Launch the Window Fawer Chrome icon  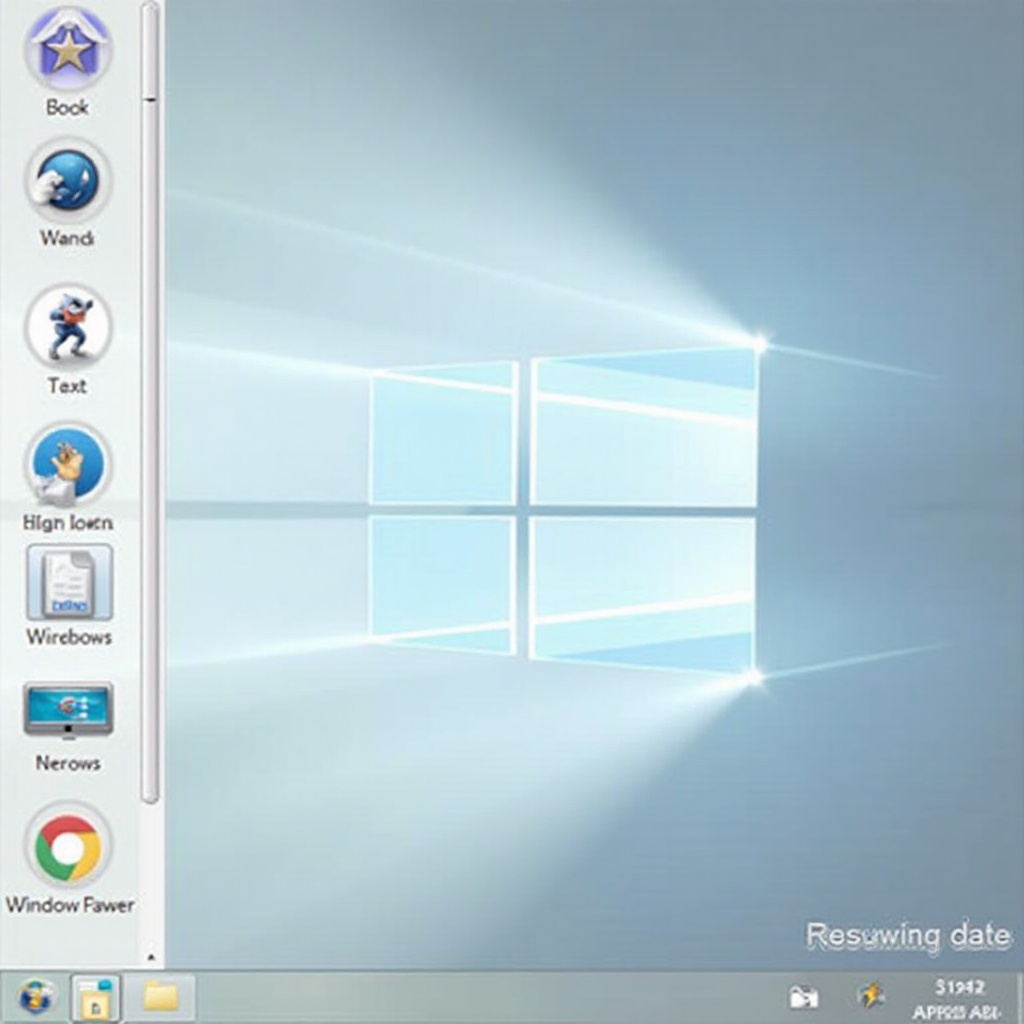point(68,847)
